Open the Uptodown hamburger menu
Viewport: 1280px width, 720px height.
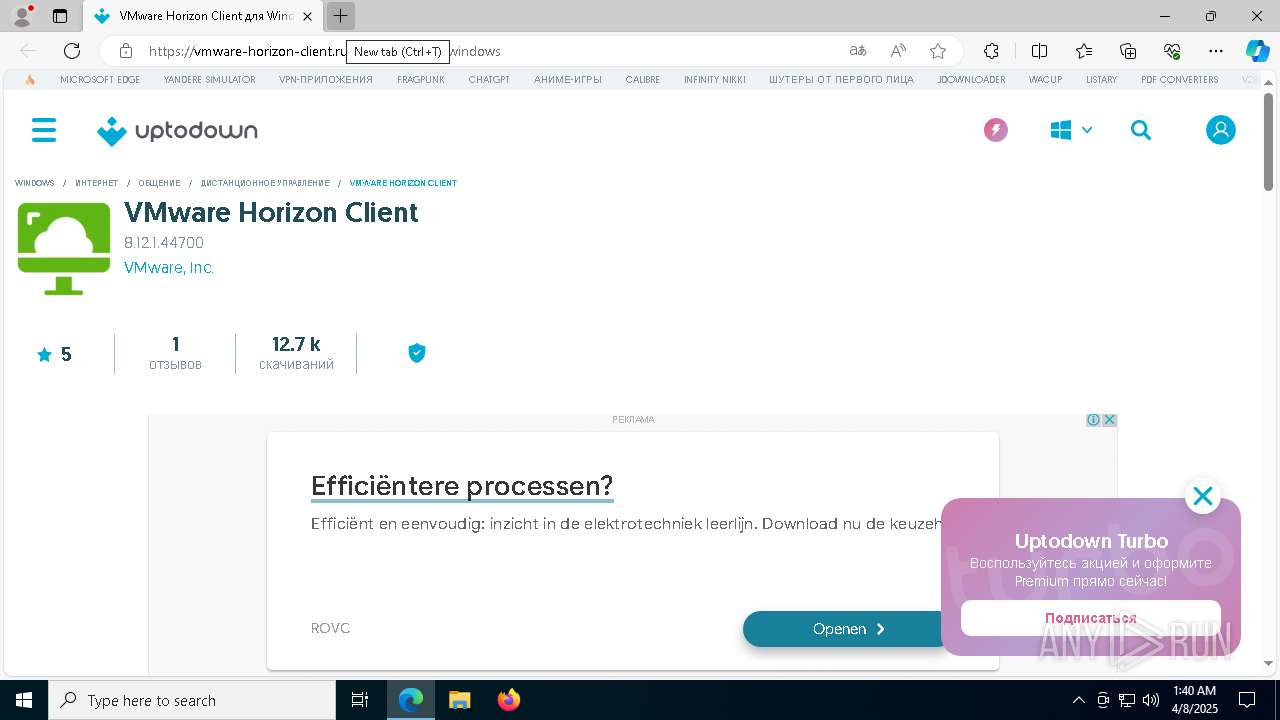tap(44, 130)
